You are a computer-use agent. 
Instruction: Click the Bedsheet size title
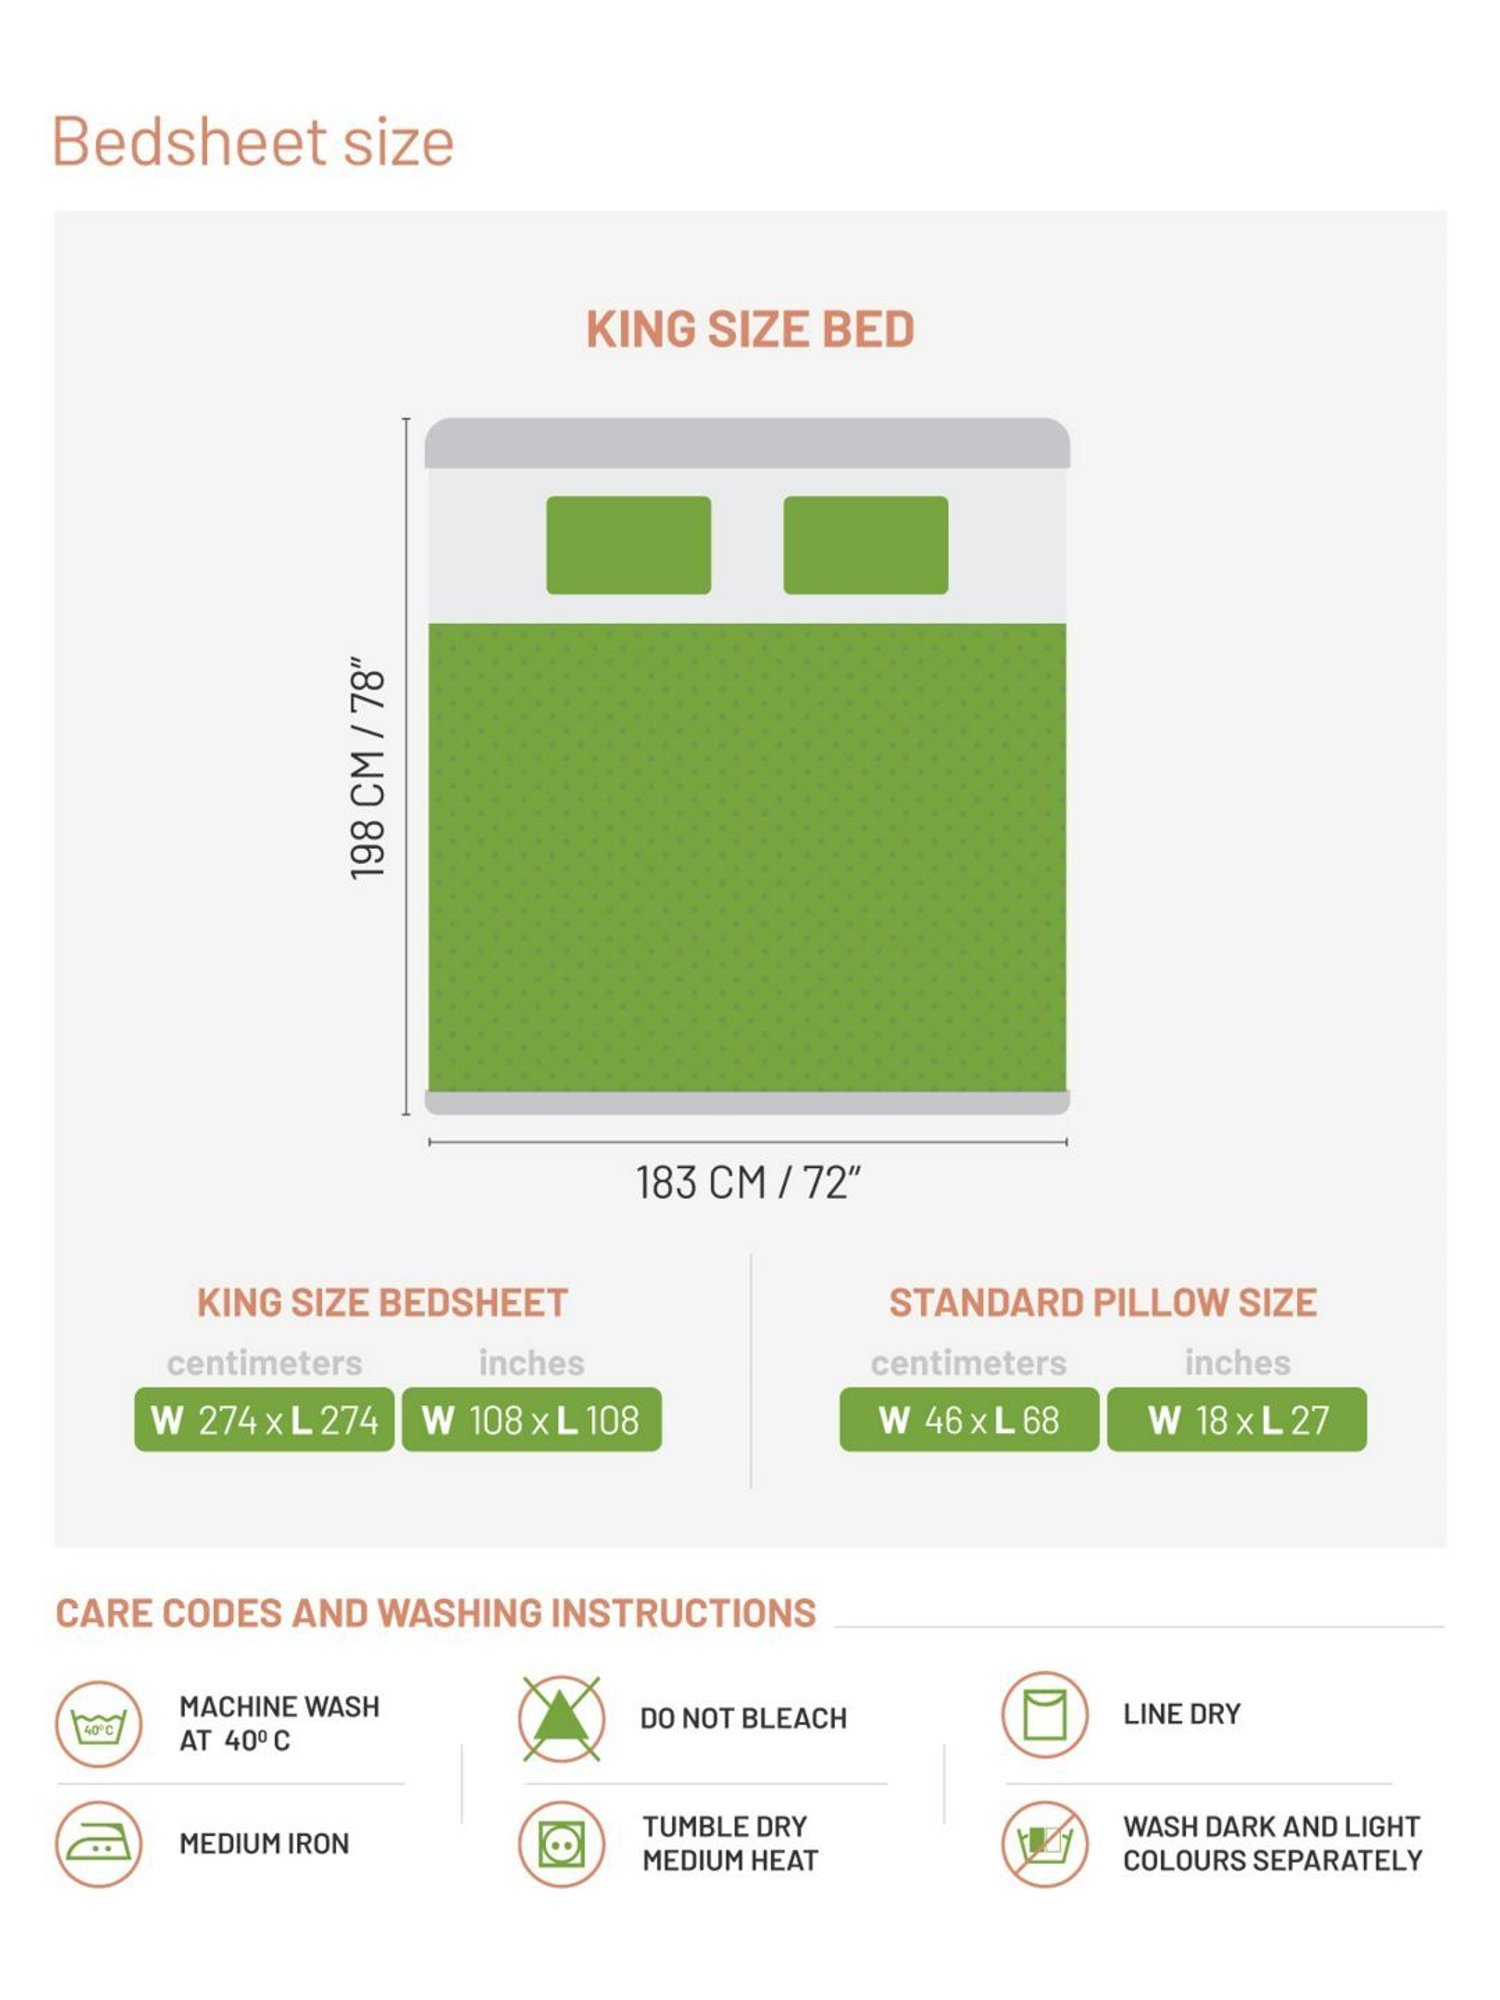click(x=253, y=141)
